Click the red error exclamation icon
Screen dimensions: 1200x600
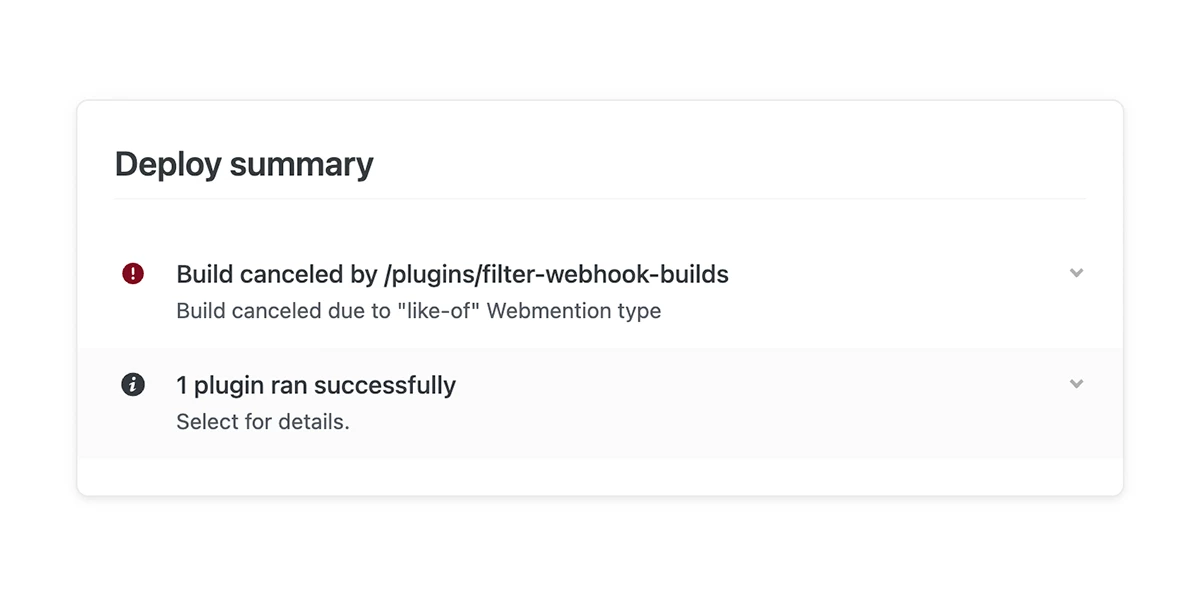(x=133, y=273)
